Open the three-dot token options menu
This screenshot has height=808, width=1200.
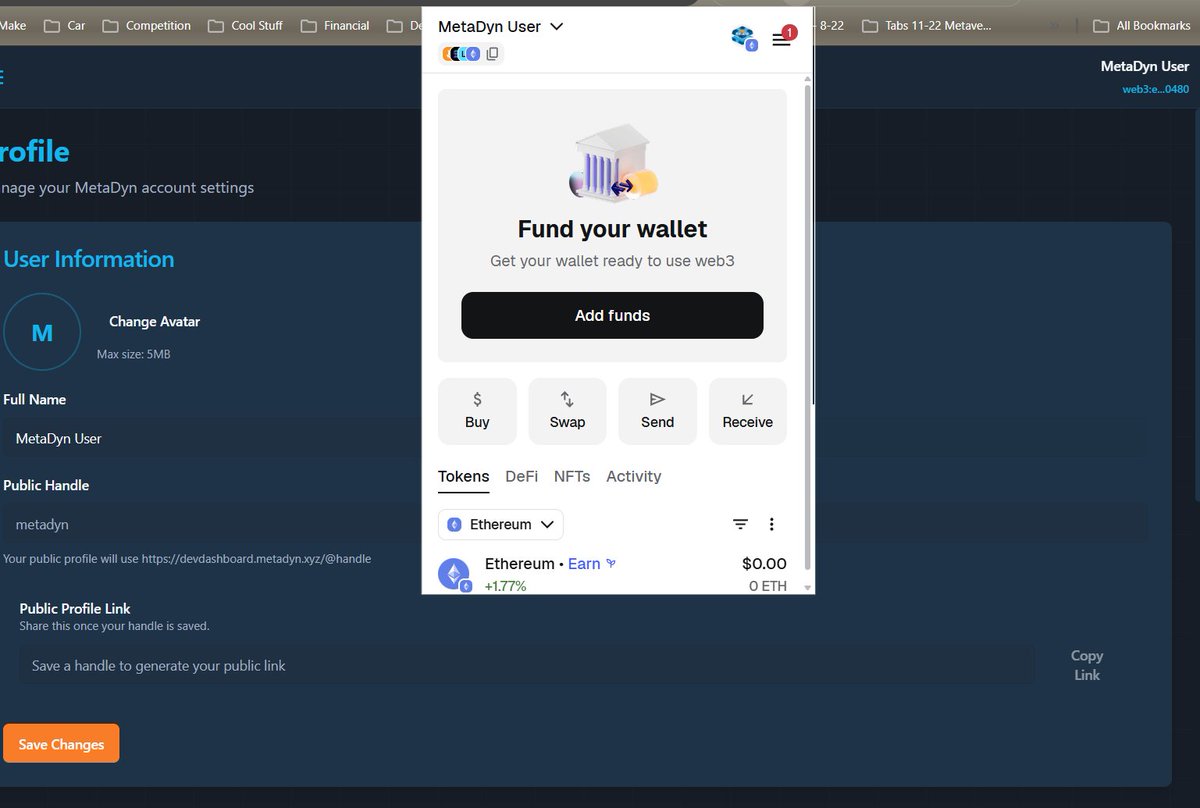point(771,524)
